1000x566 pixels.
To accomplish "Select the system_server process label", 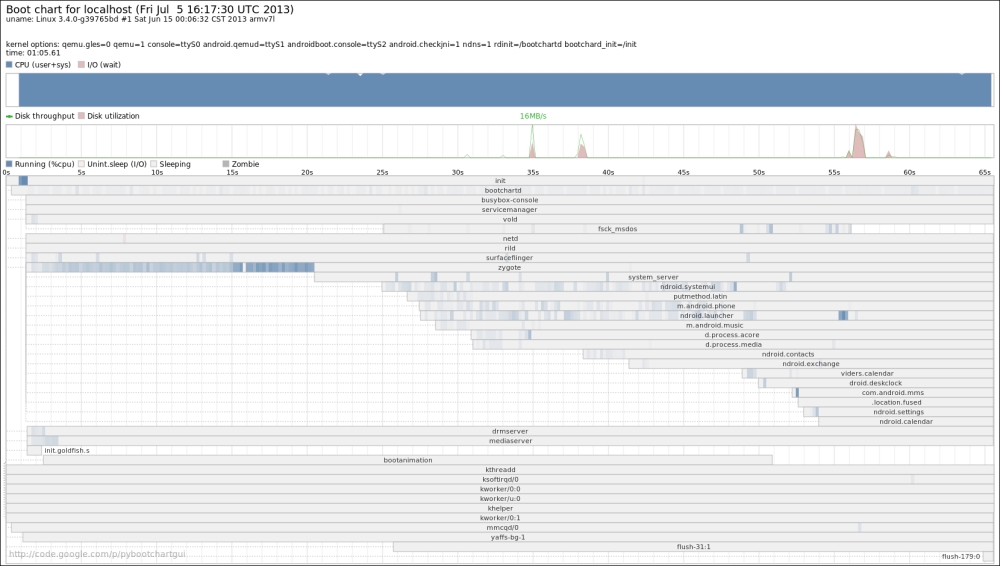I will [x=653, y=277].
